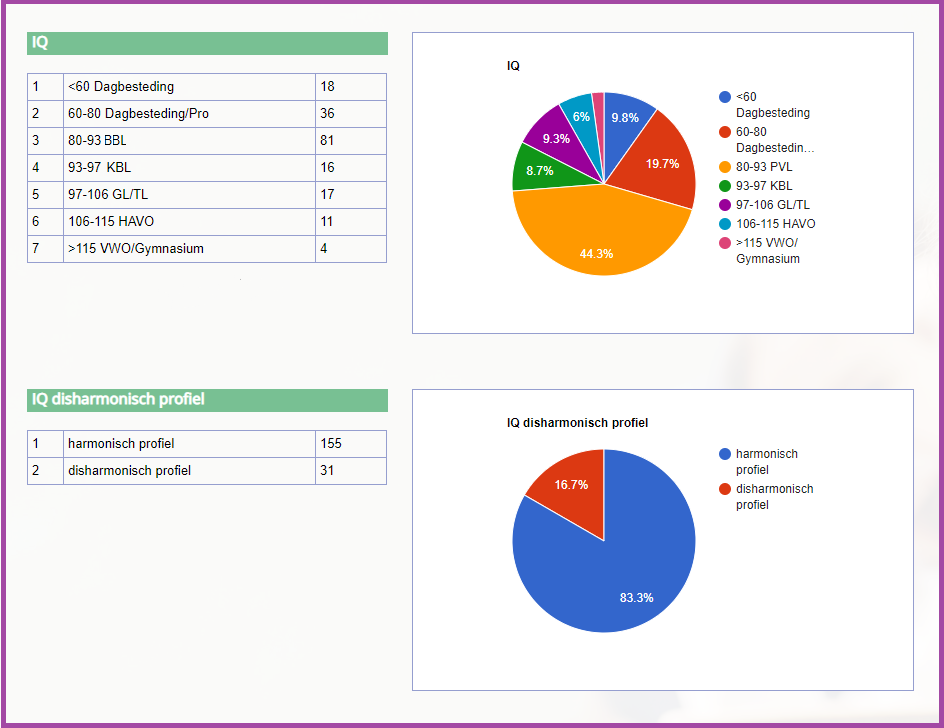Select the blue harmonisch profiel legend dot
The image size is (944, 728).
[x=725, y=454]
